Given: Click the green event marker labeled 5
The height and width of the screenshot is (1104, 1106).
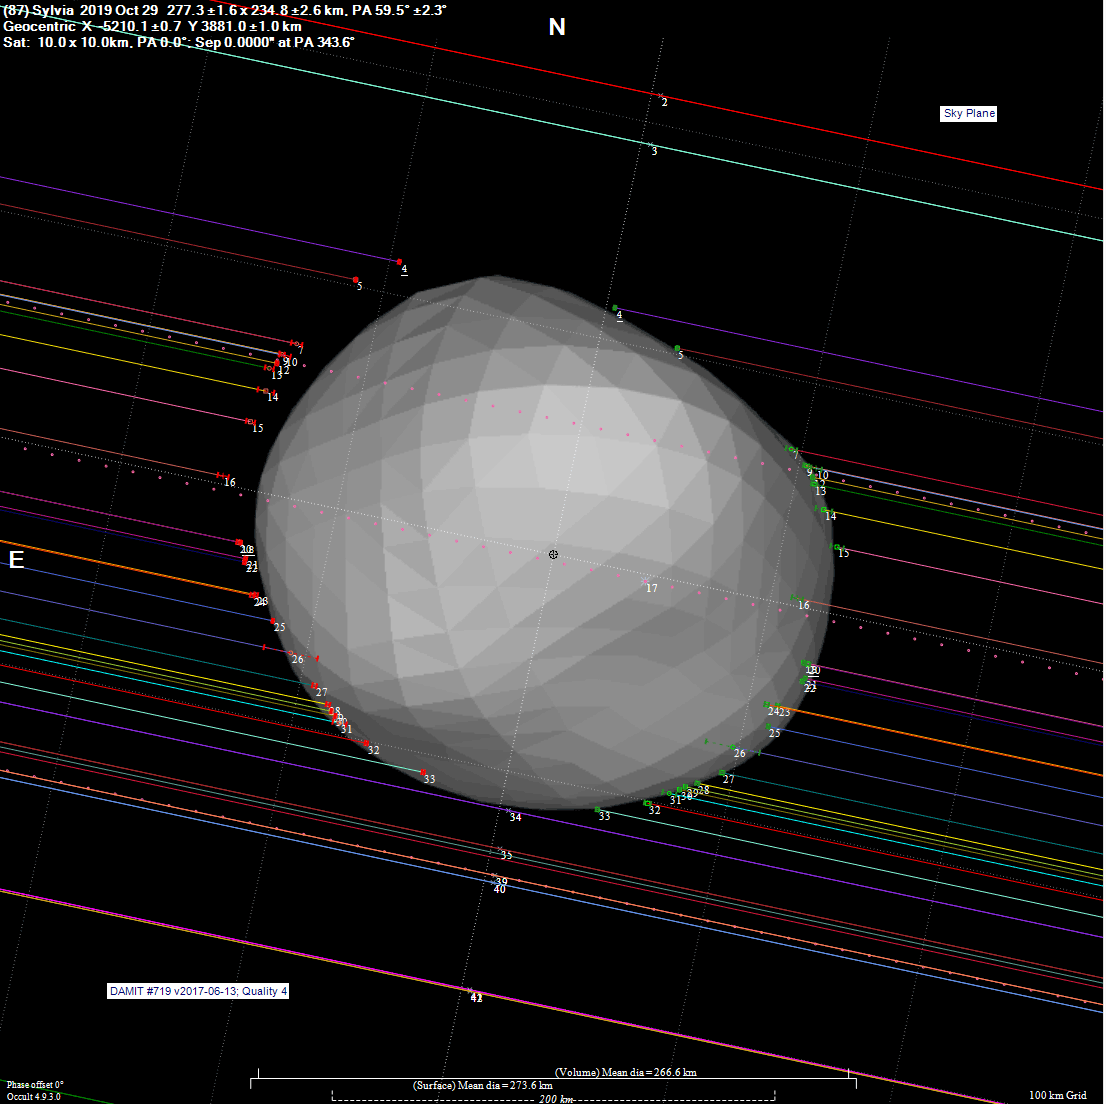Looking at the screenshot, I should [677, 348].
